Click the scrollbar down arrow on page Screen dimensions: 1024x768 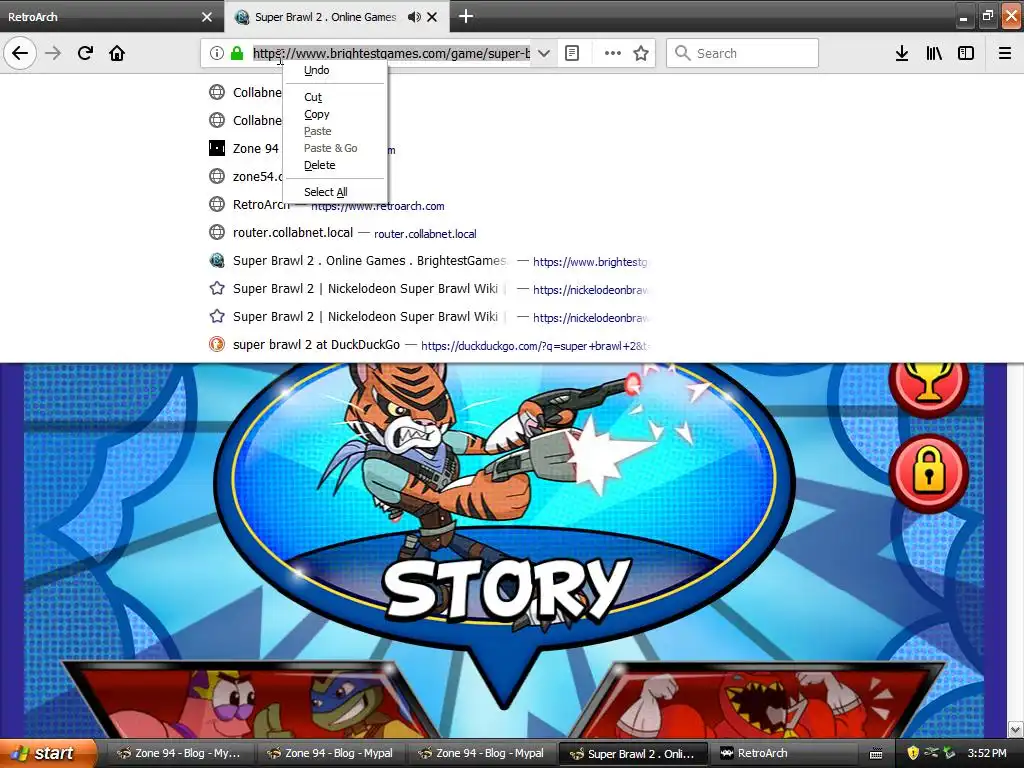[1016, 729]
